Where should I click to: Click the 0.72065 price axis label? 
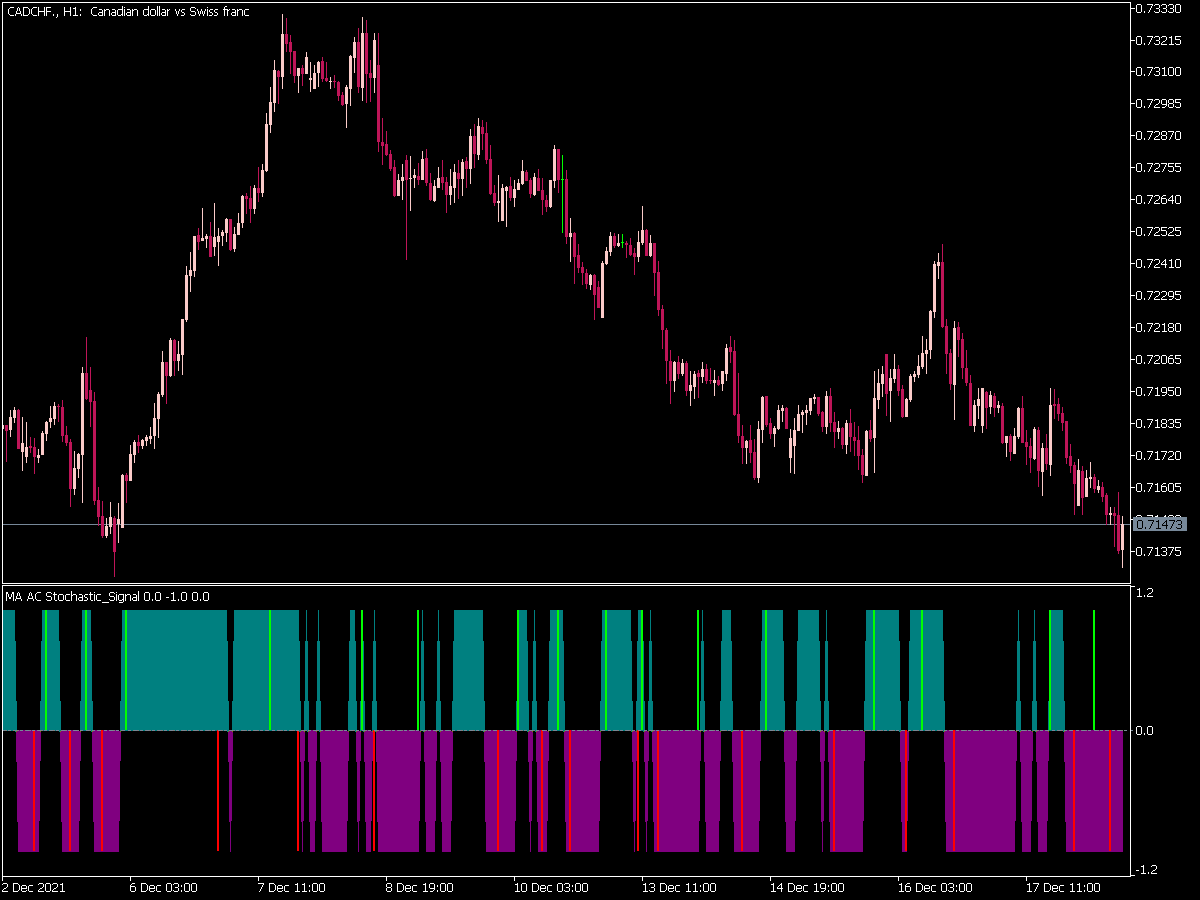(1158, 359)
